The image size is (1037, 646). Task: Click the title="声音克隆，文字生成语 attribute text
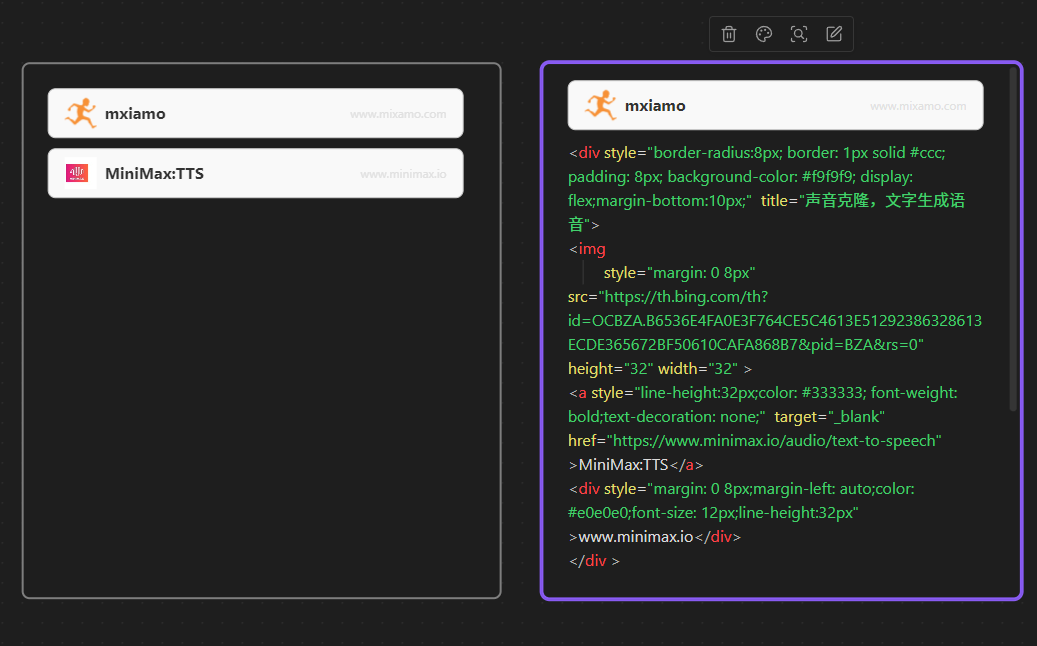click(x=862, y=201)
